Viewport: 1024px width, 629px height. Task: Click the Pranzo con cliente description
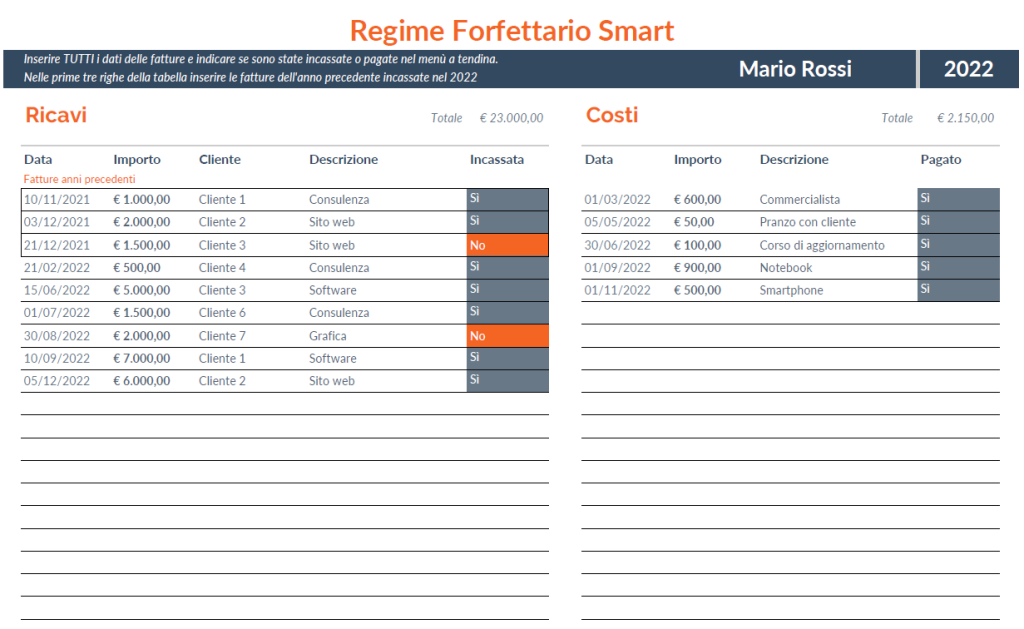click(807, 222)
